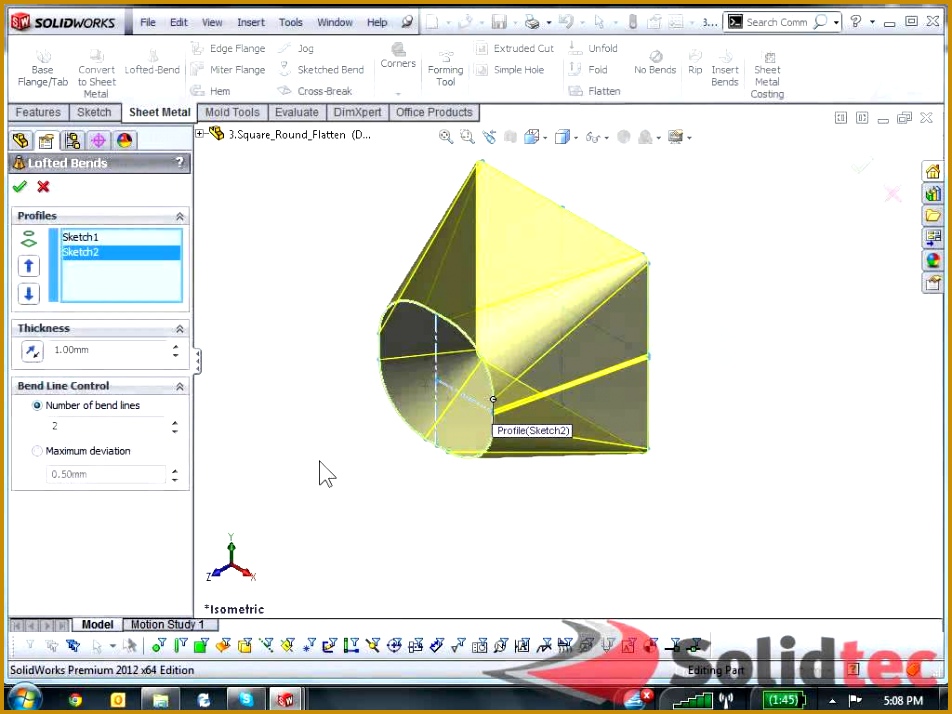952x714 pixels.
Task: Switch to the Evaluate tab
Action: 296,112
